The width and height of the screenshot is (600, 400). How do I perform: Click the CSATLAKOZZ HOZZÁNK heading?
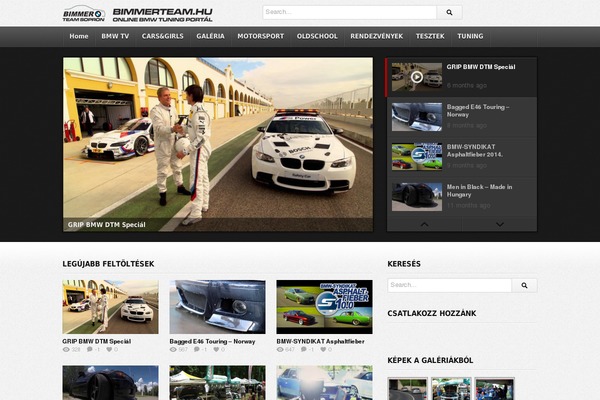point(432,313)
